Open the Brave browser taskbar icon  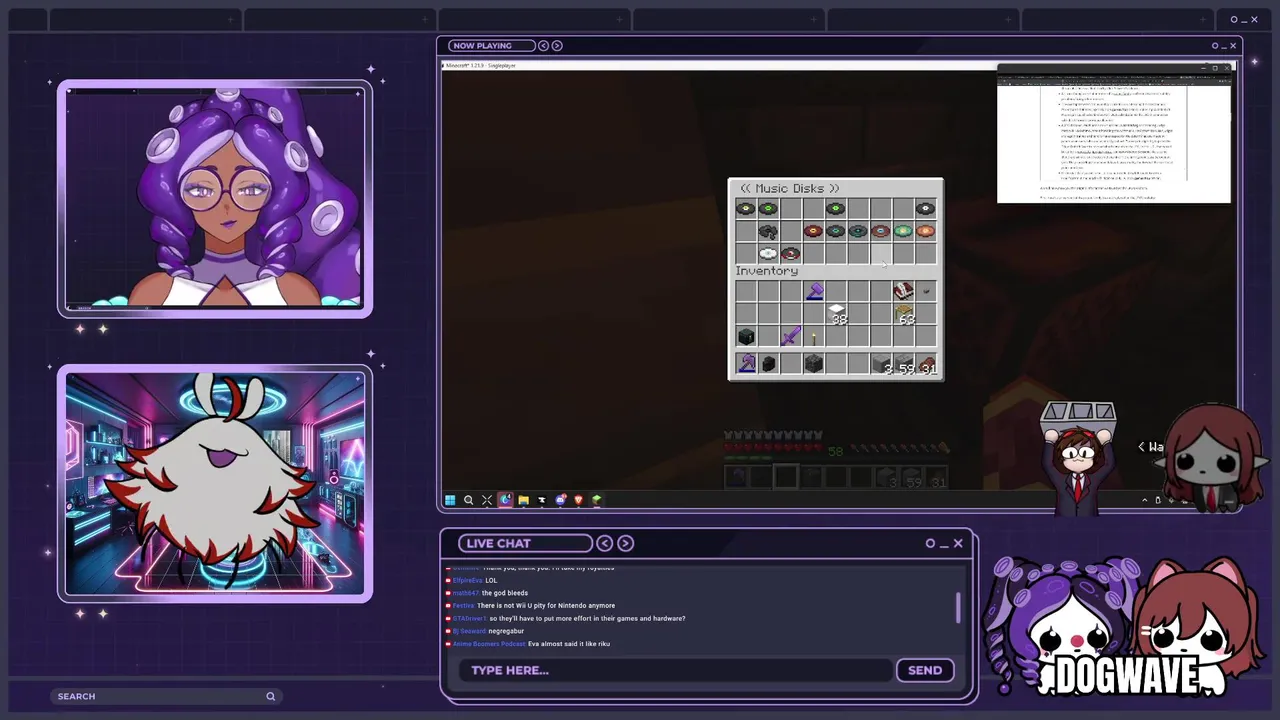click(x=578, y=500)
